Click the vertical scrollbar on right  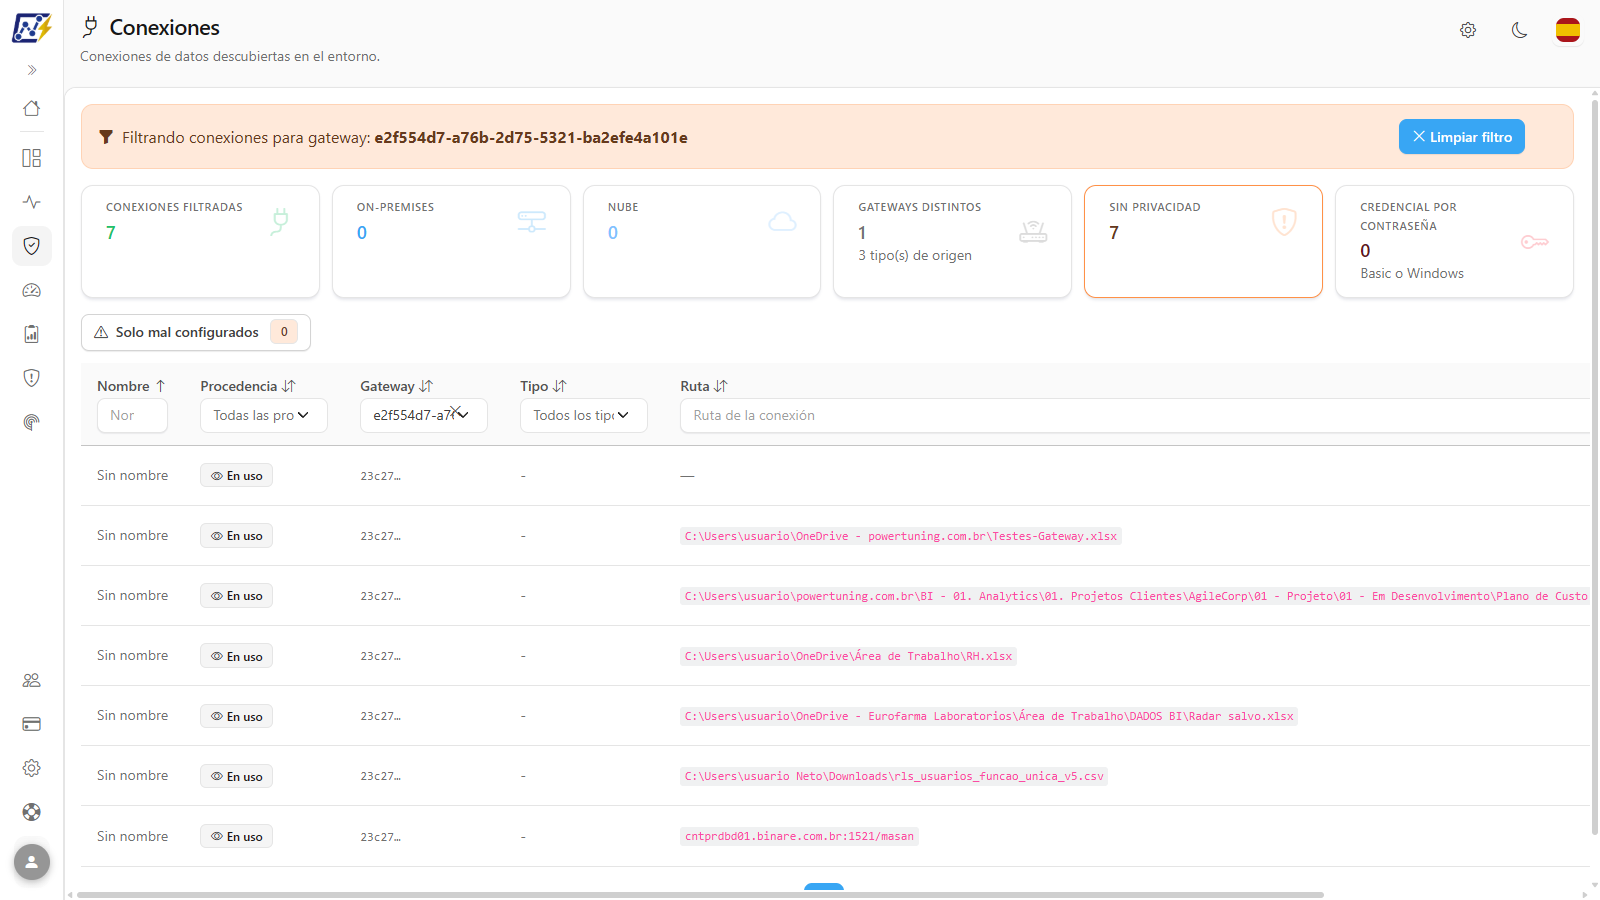click(1595, 467)
